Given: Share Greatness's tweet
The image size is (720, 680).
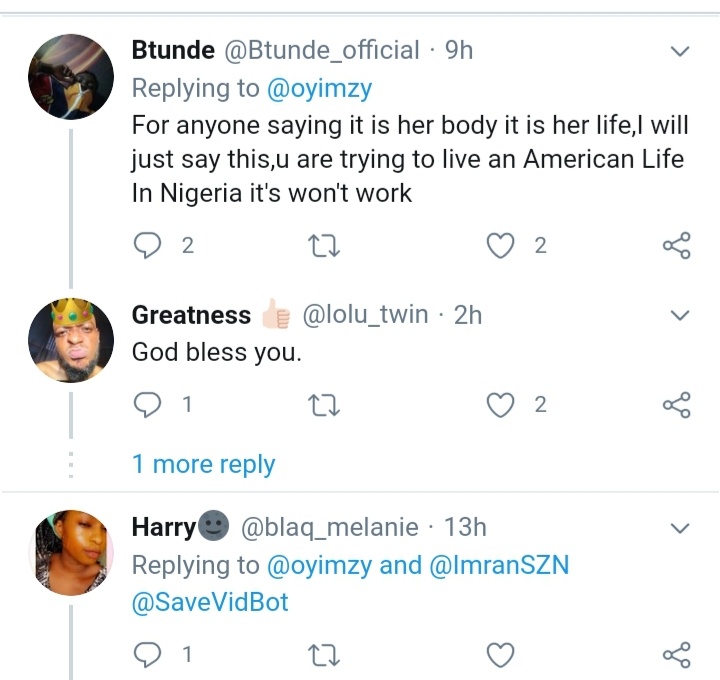Looking at the screenshot, I should pos(677,405).
